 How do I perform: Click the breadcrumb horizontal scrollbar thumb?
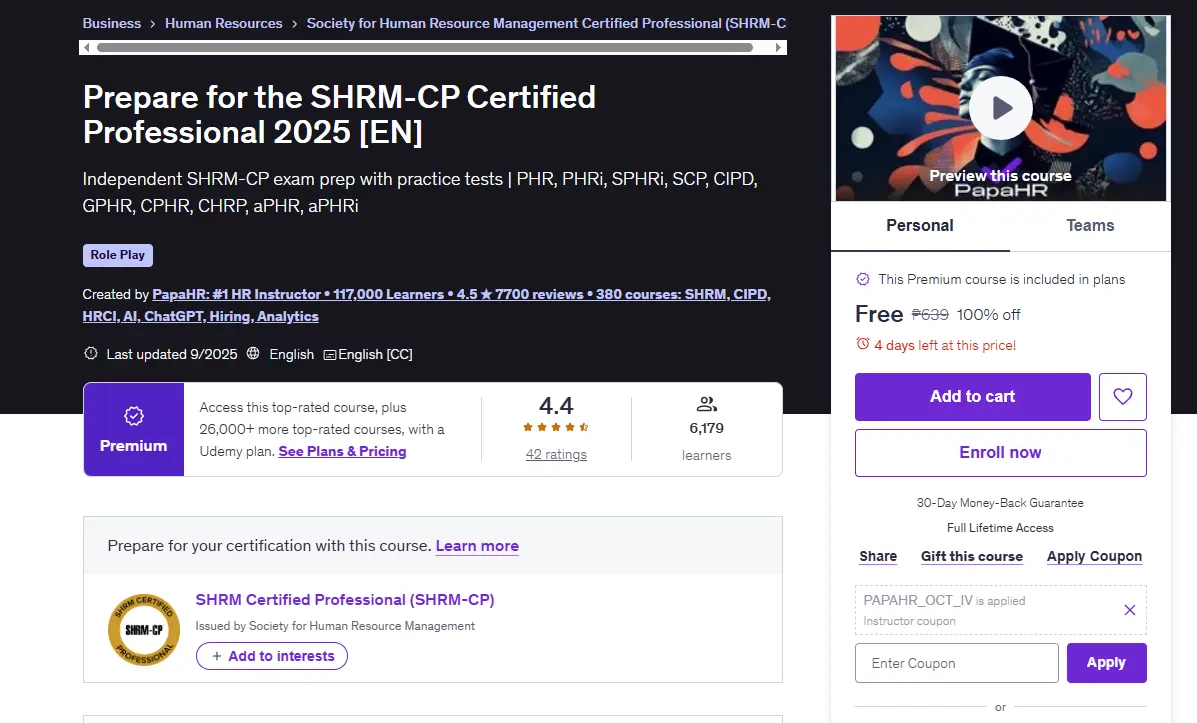click(424, 47)
